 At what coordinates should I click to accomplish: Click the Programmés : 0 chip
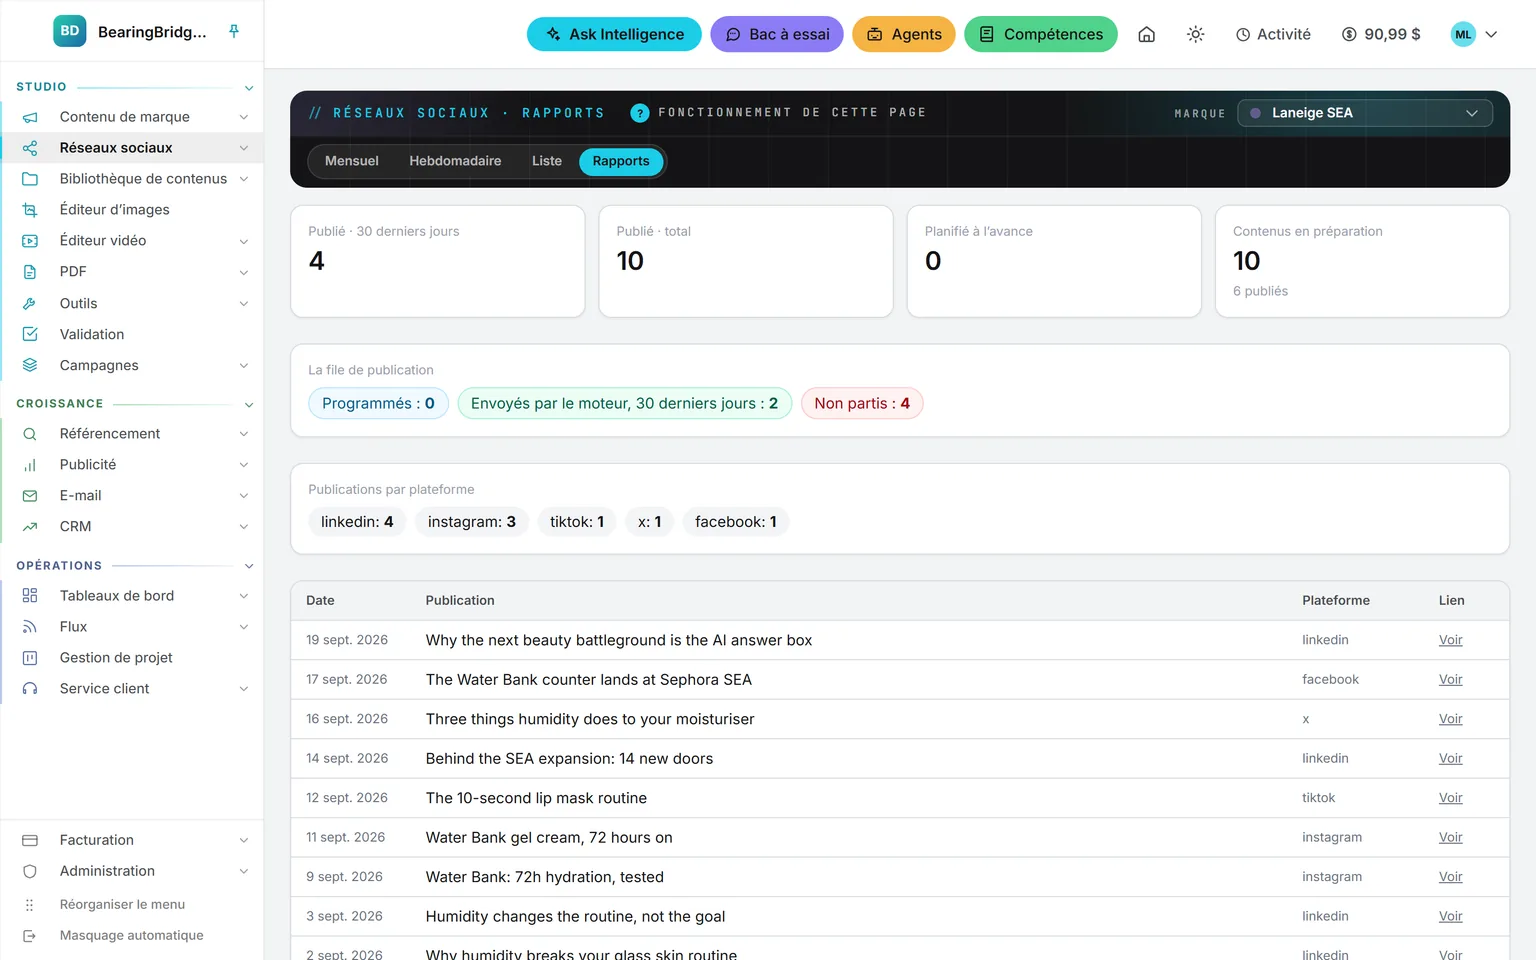(x=378, y=404)
